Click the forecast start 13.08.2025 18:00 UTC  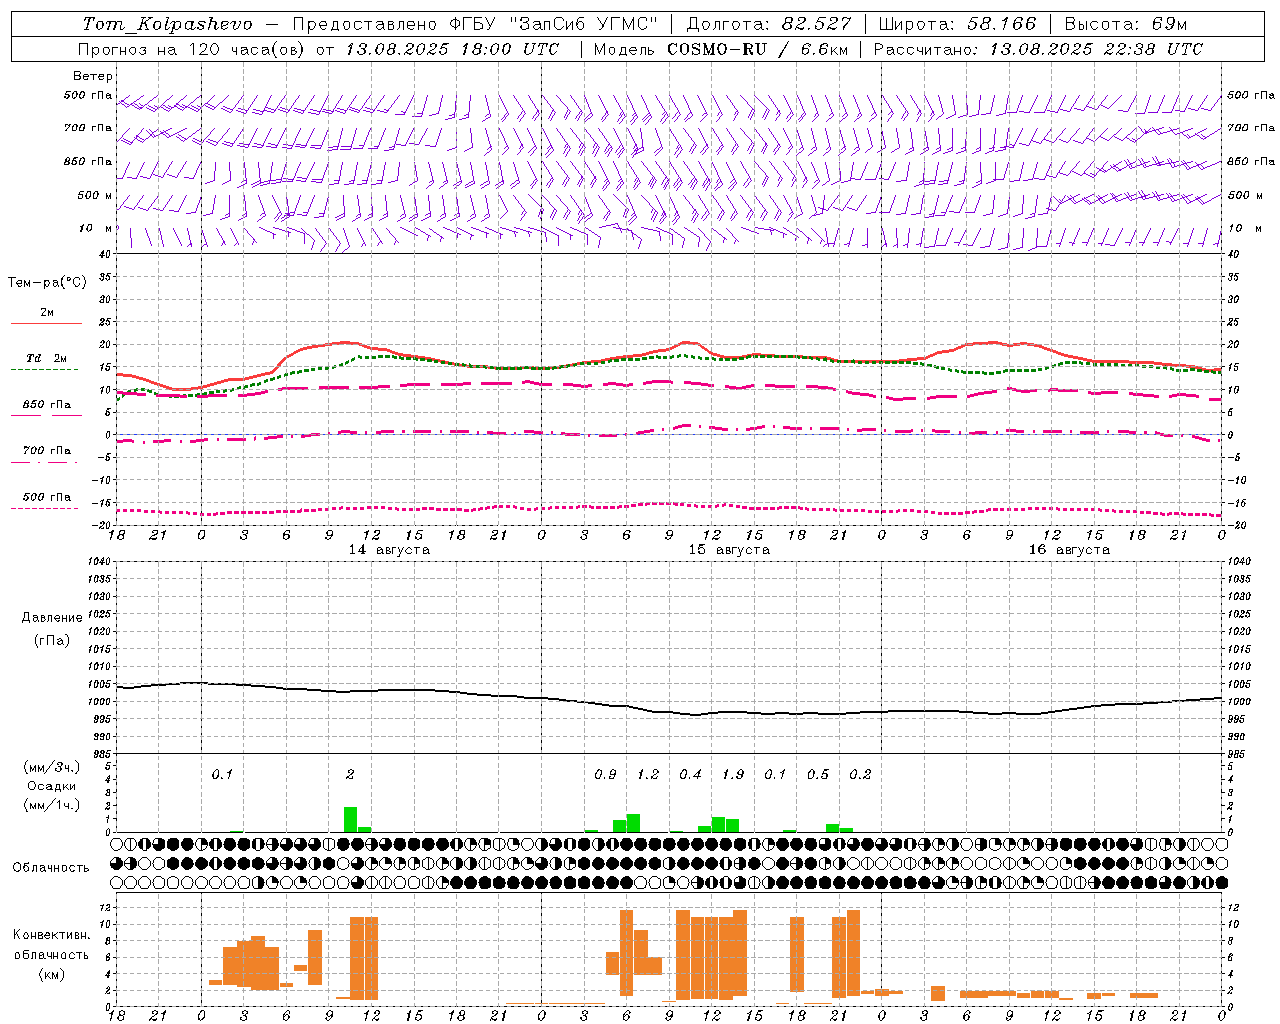click(452, 49)
